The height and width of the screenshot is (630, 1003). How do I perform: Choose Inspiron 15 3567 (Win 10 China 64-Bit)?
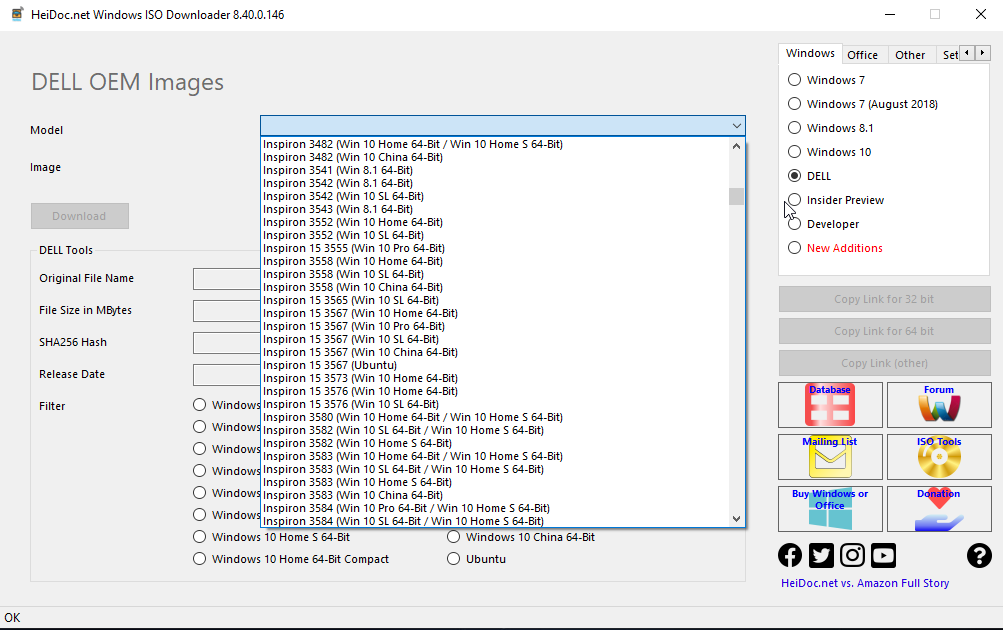(495, 352)
